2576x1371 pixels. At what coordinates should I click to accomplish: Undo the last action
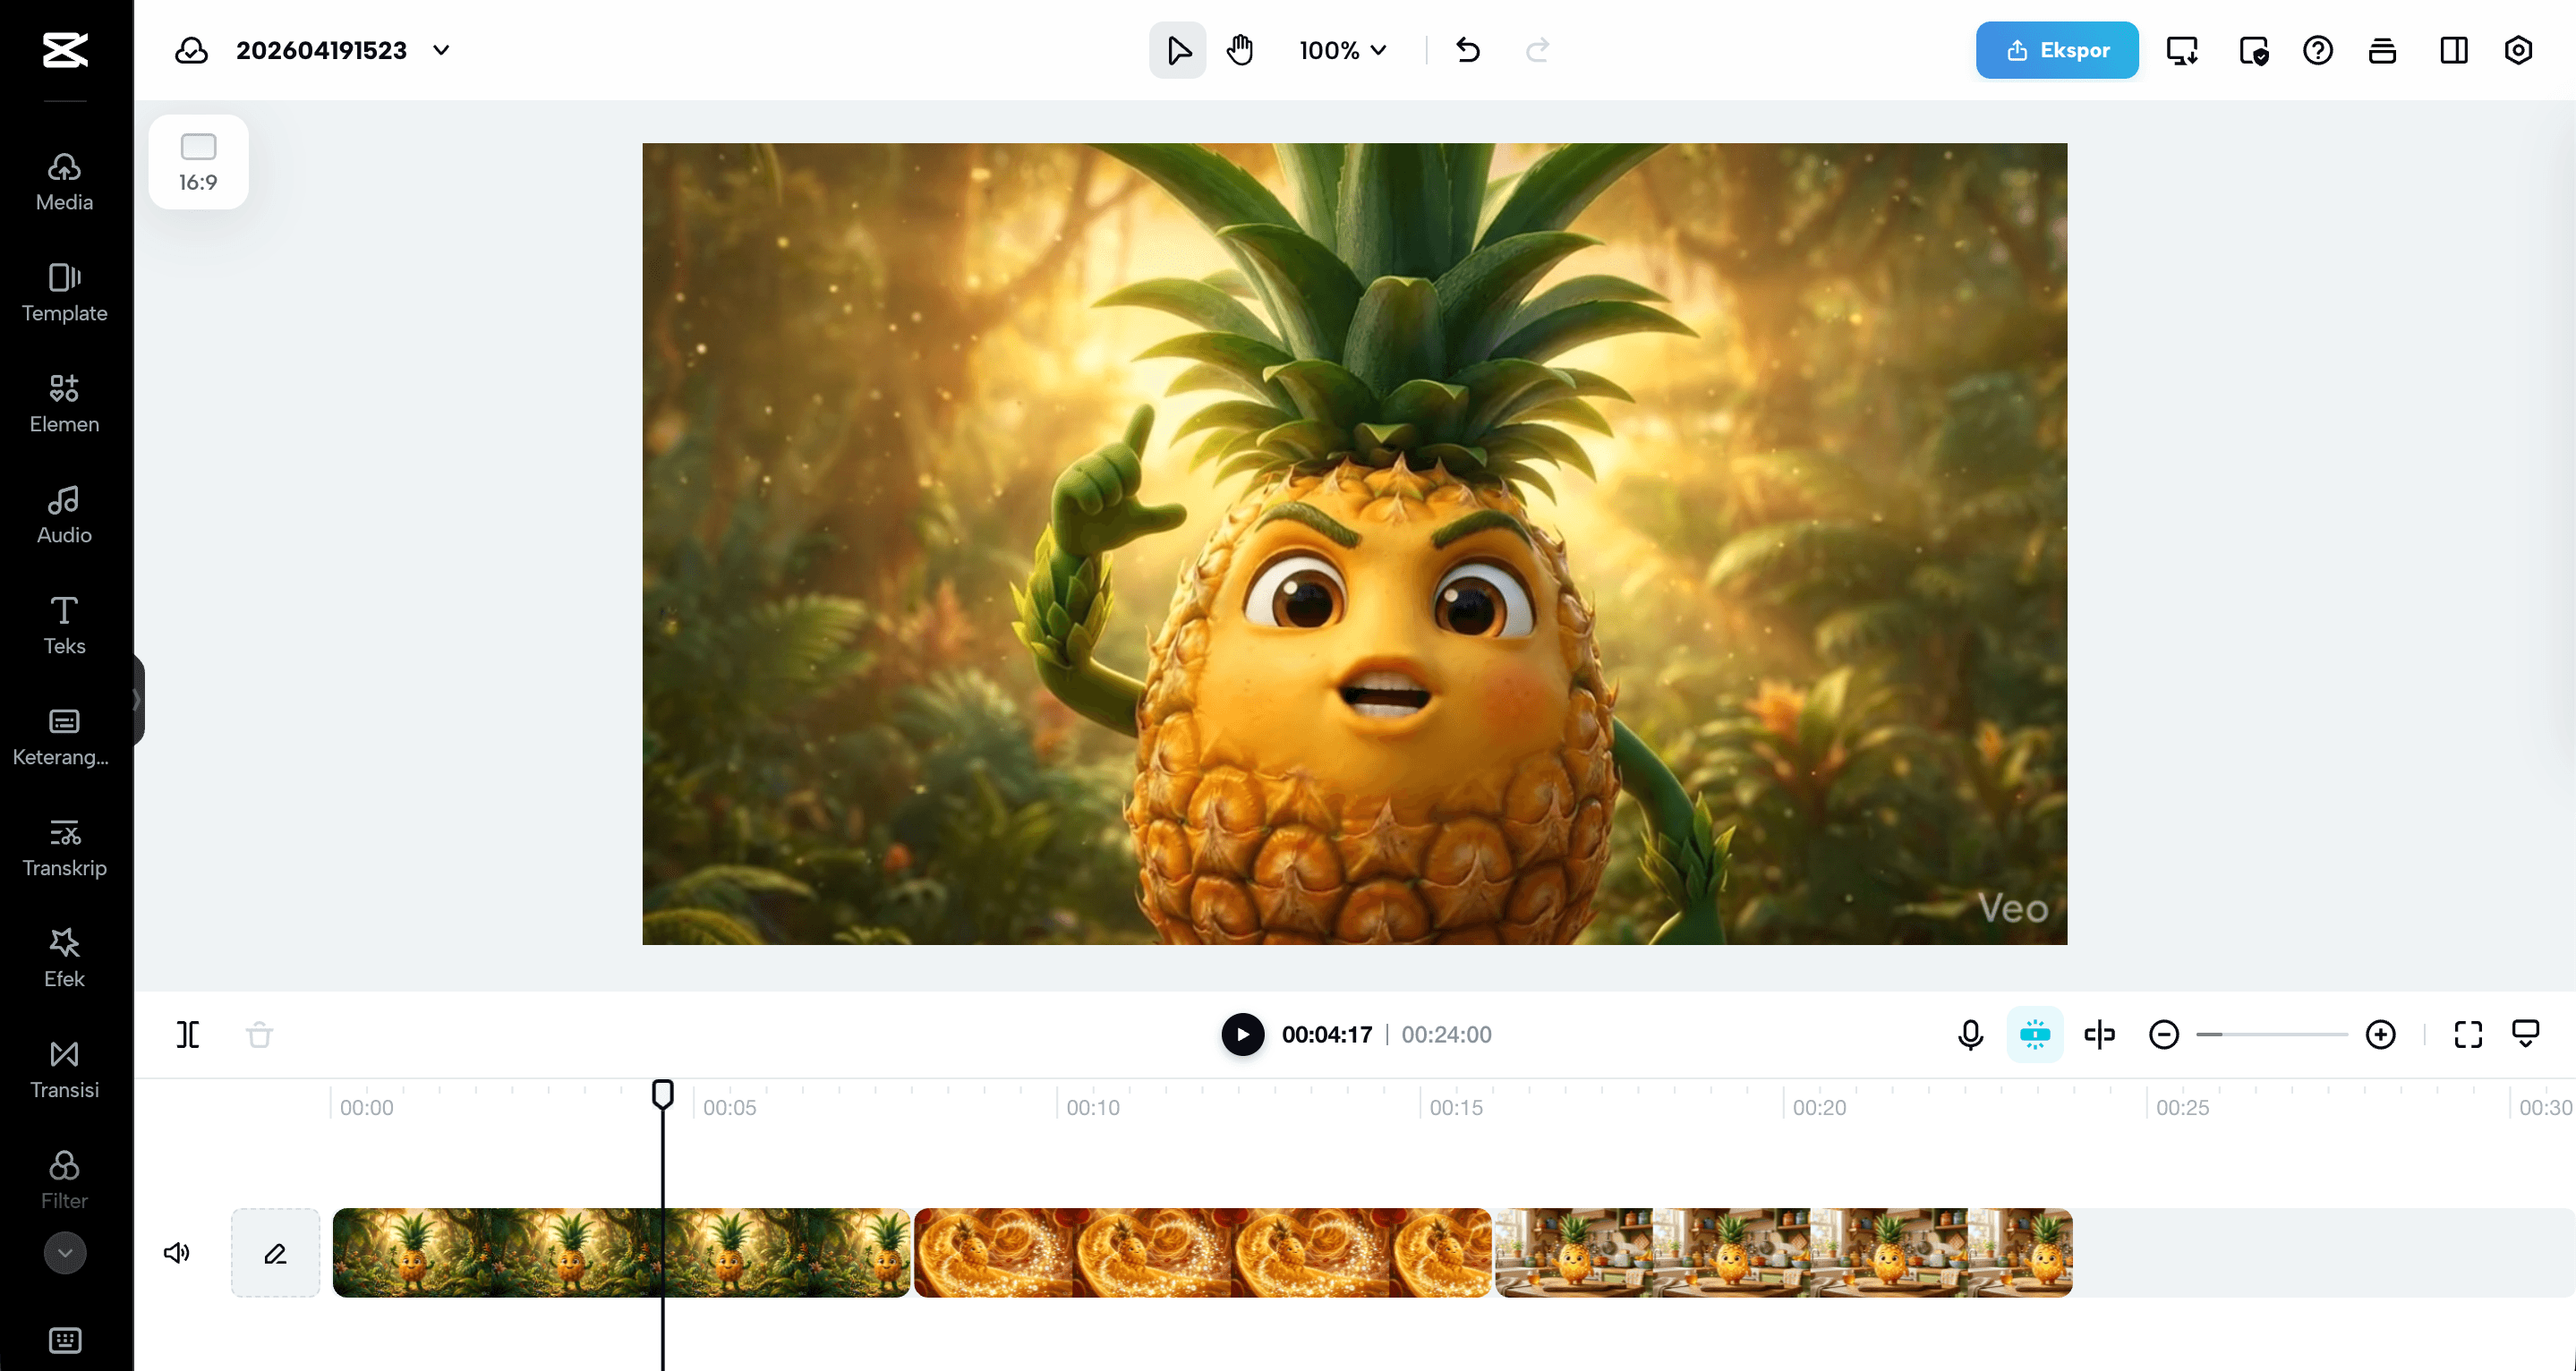coord(1467,49)
